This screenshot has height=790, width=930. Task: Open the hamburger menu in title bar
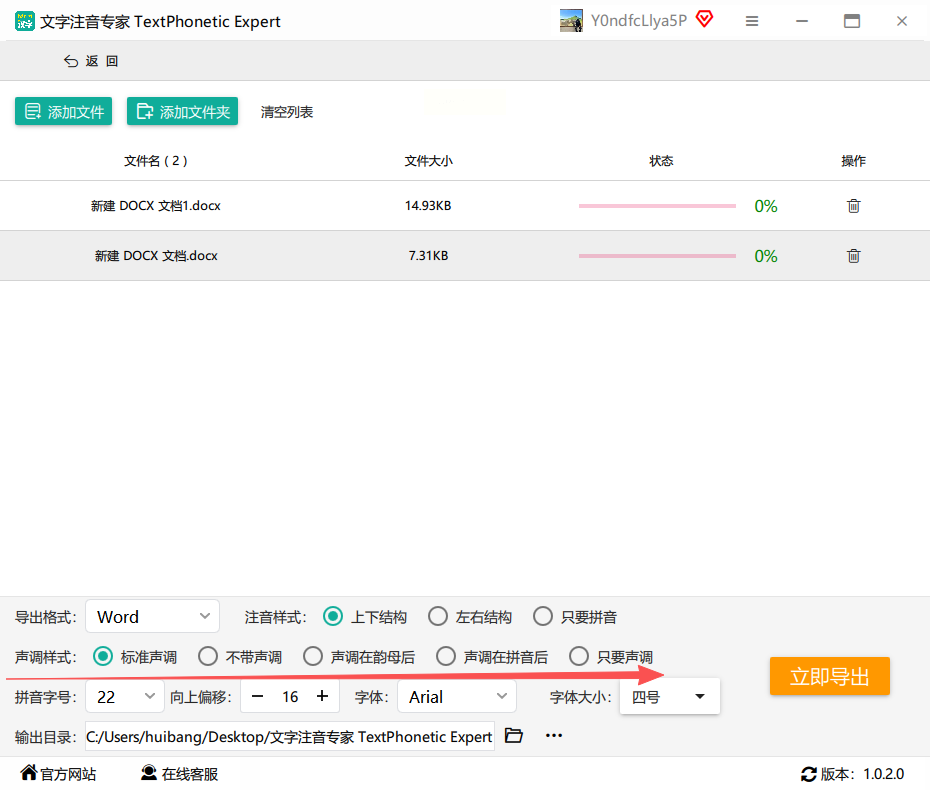(752, 21)
